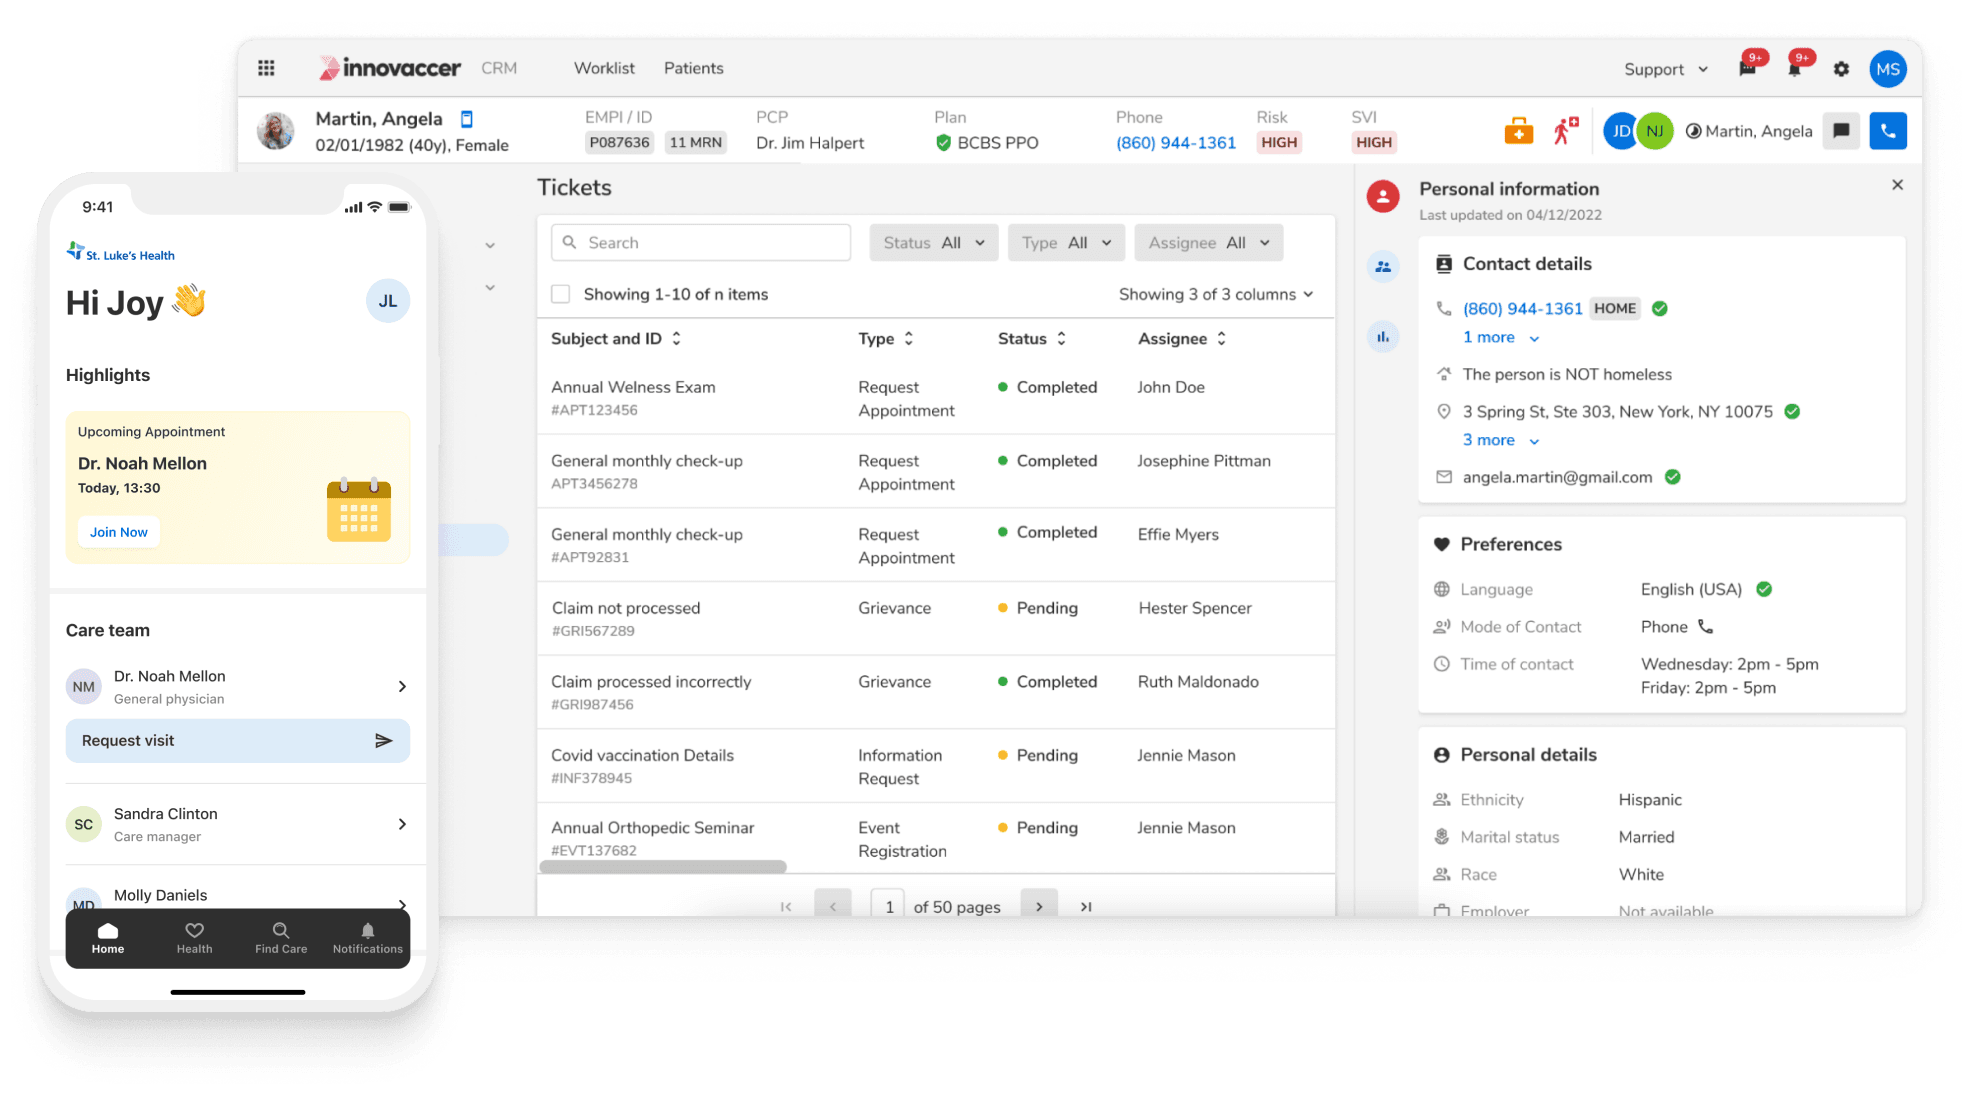Click the tickets Search field

click(x=701, y=243)
